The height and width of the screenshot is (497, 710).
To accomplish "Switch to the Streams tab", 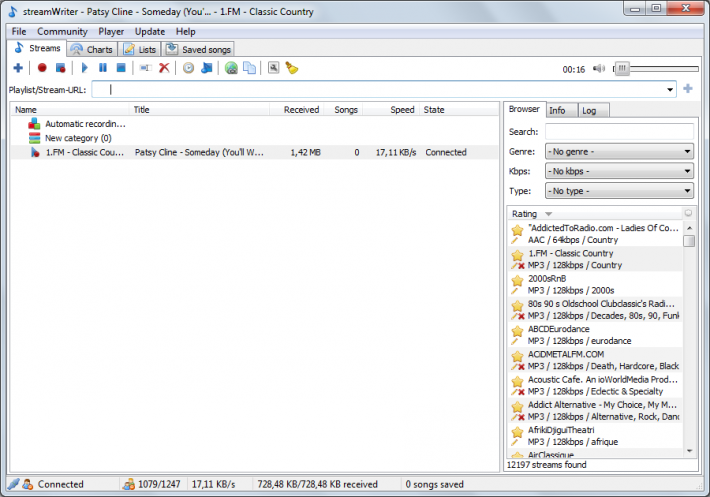I will pyautogui.click(x=37, y=48).
